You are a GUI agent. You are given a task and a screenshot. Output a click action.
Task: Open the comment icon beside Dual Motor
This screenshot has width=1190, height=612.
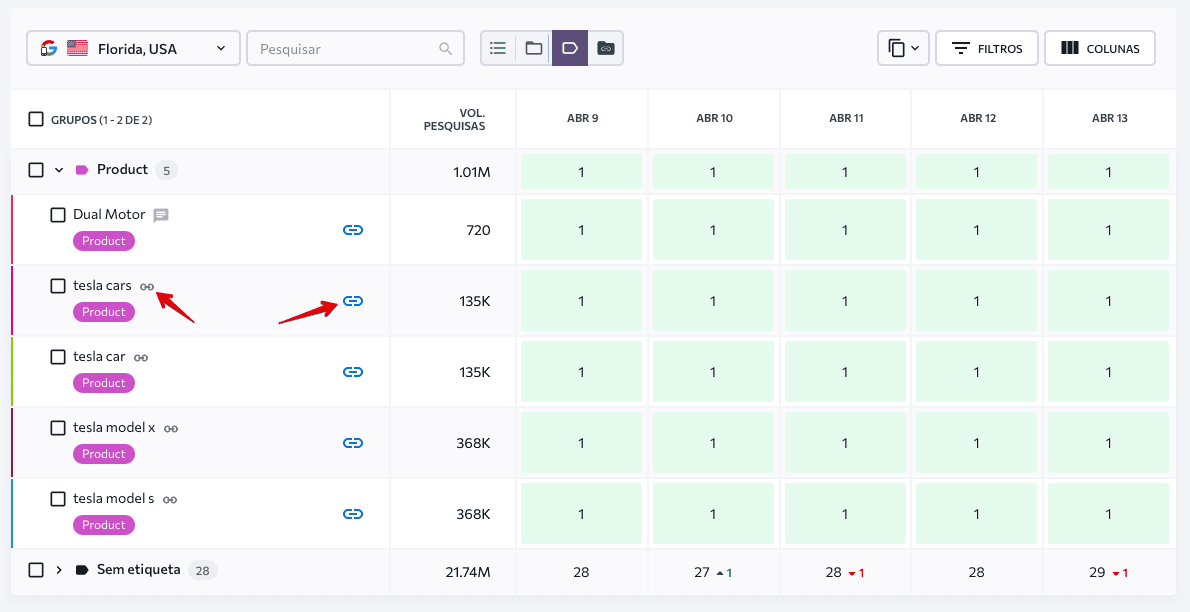pos(161,216)
